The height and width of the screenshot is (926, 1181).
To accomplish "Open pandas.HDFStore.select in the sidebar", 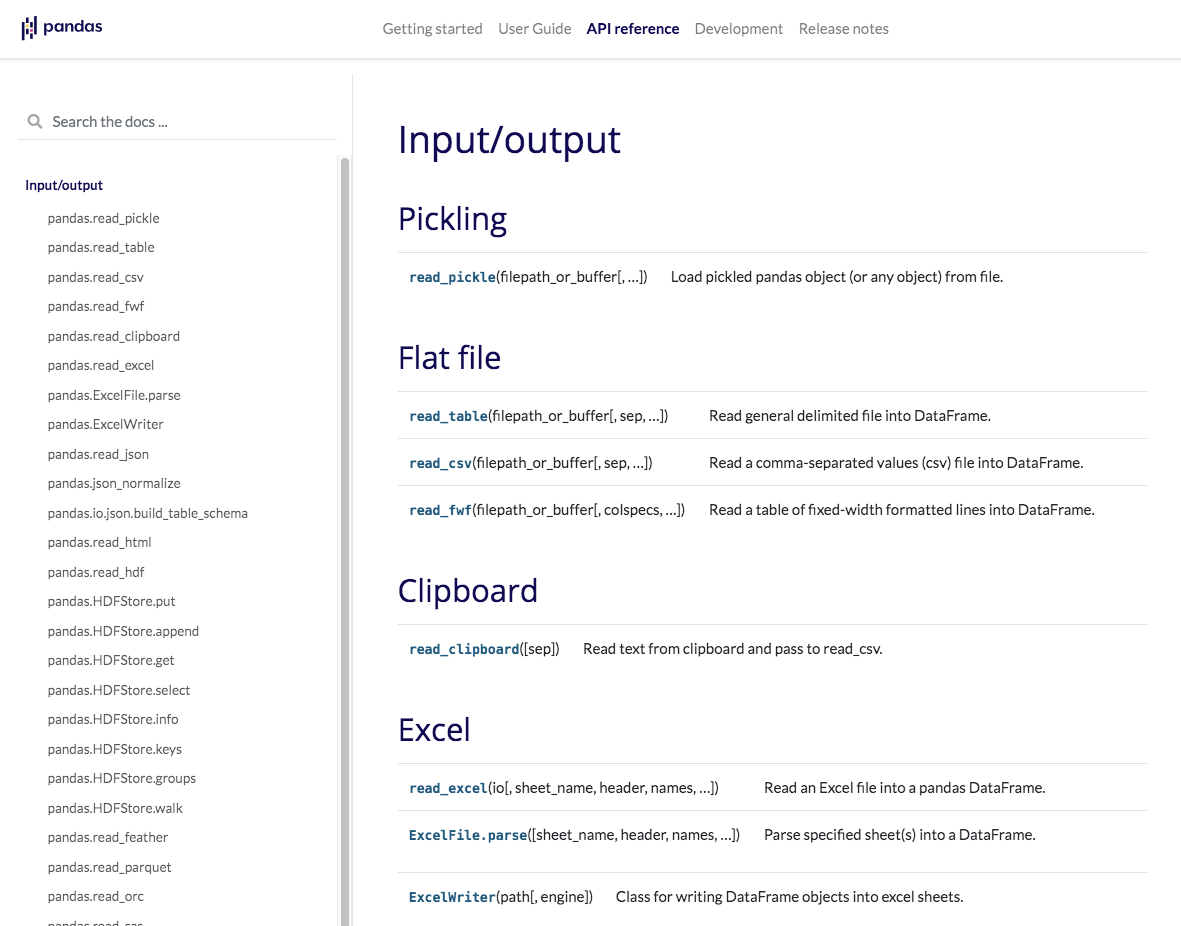I will (119, 690).
